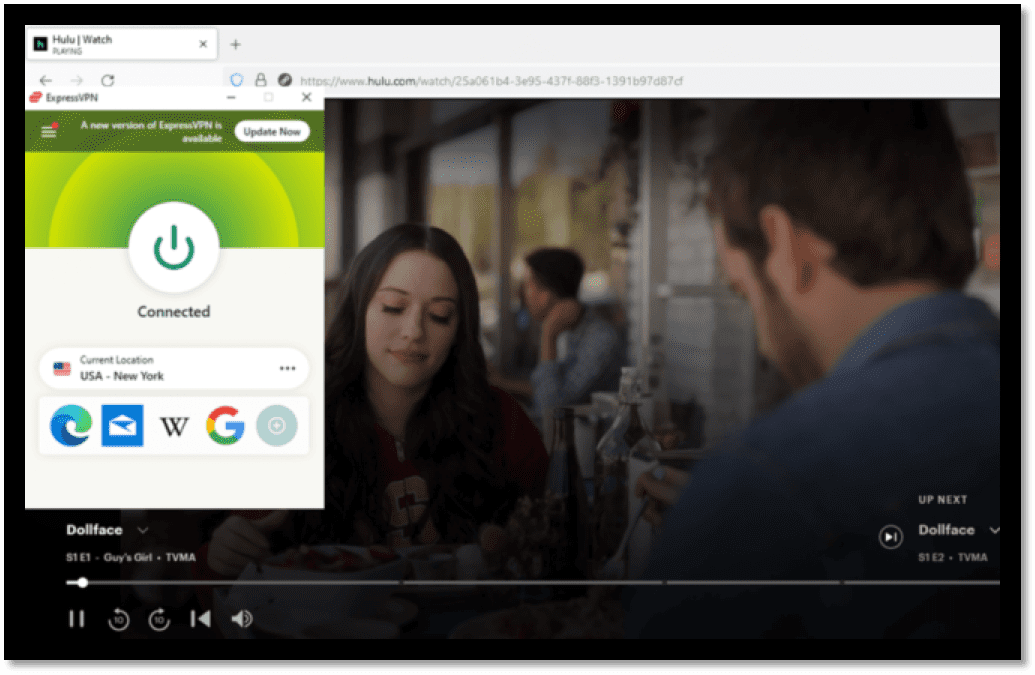Click the ExpressVPN power button to disconnect
This screenshot has height=675, width=1035.
(174, 247)
